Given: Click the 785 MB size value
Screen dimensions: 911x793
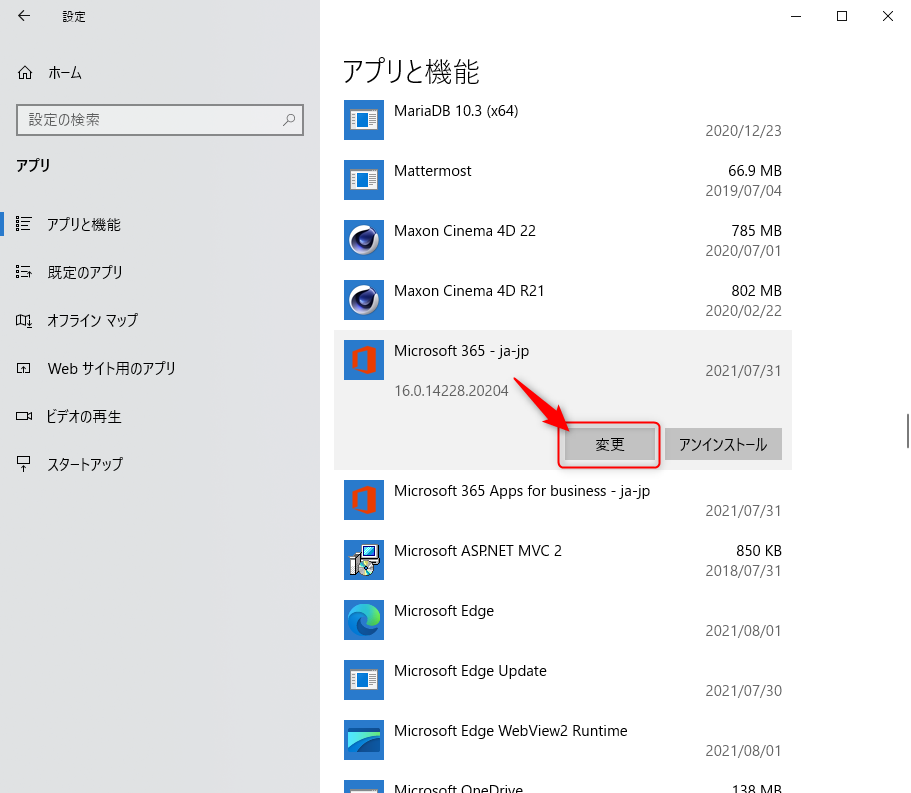Looking at the screenshot, I should pyautogui.click(x=756, y=231).
